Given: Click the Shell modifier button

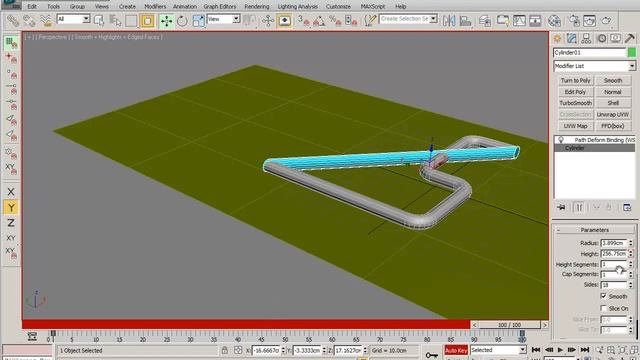Looking at the screenshot, I should coord(613,103).
